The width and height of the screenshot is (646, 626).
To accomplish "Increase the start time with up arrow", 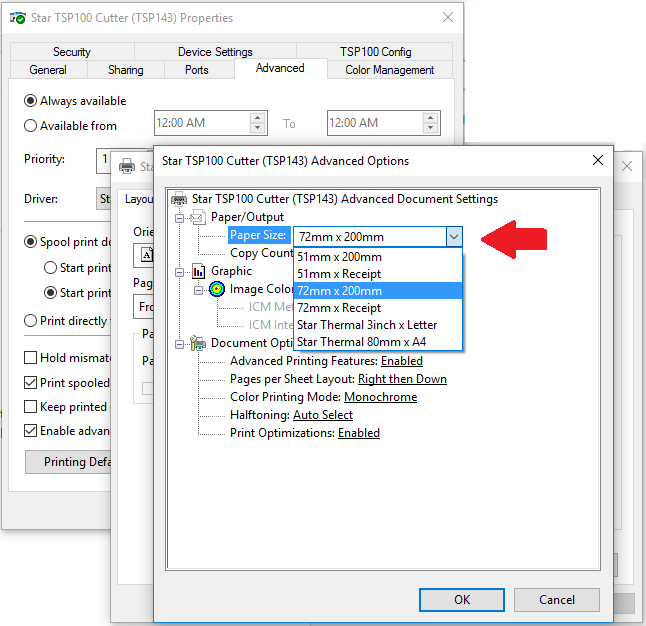I will click(x=257, y=117).
